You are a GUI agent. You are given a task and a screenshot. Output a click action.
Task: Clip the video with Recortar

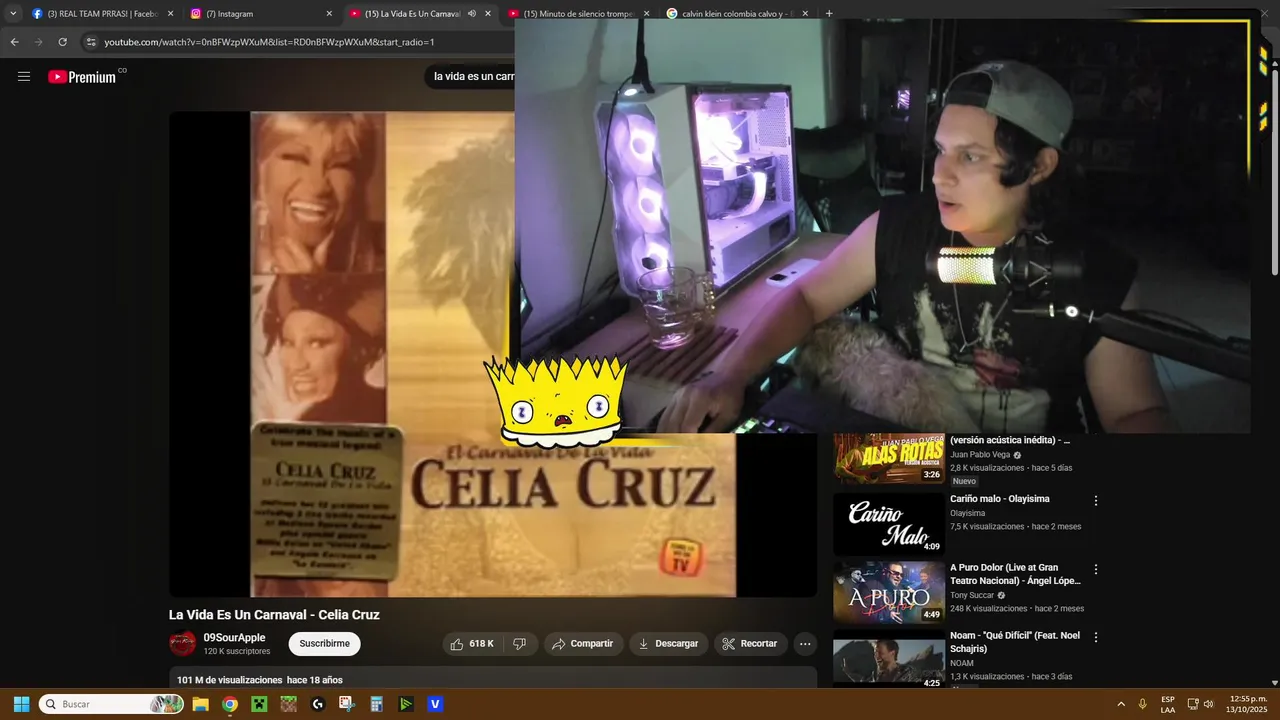750,644
